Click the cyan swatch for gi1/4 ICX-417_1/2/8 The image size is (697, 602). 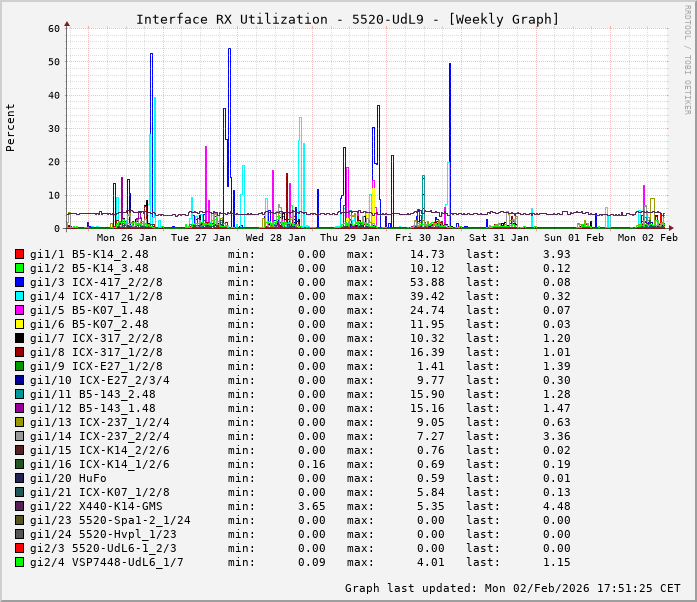(19, 296)
